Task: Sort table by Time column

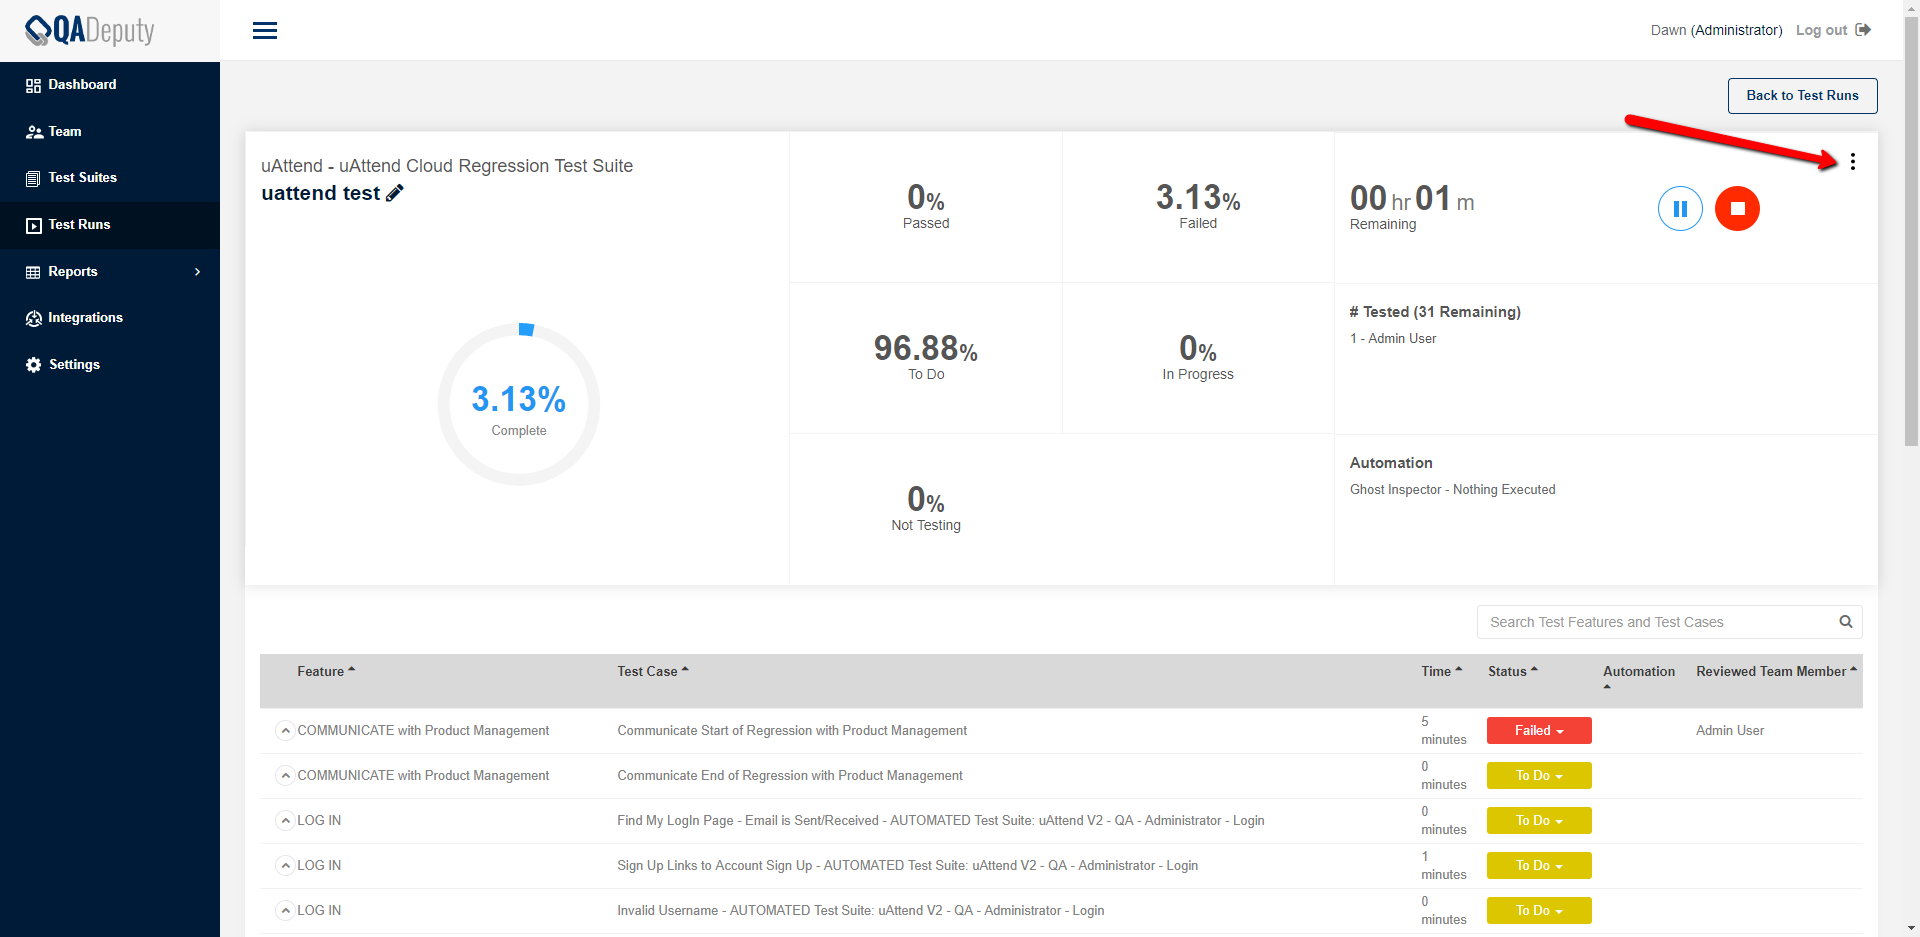Action: (1441, 672)
